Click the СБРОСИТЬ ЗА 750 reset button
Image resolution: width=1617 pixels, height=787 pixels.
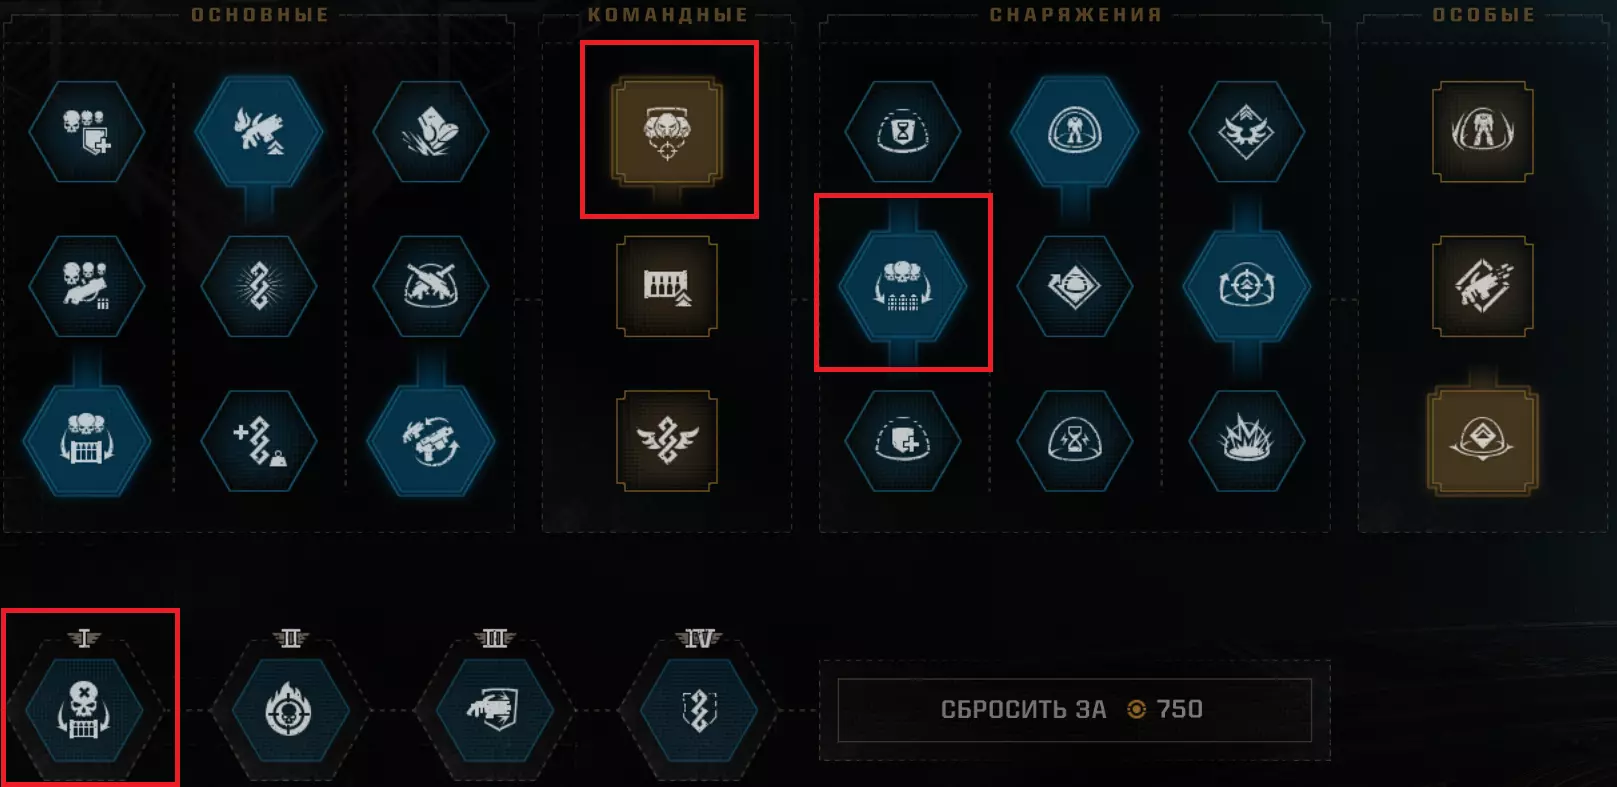pos(1074,710)
